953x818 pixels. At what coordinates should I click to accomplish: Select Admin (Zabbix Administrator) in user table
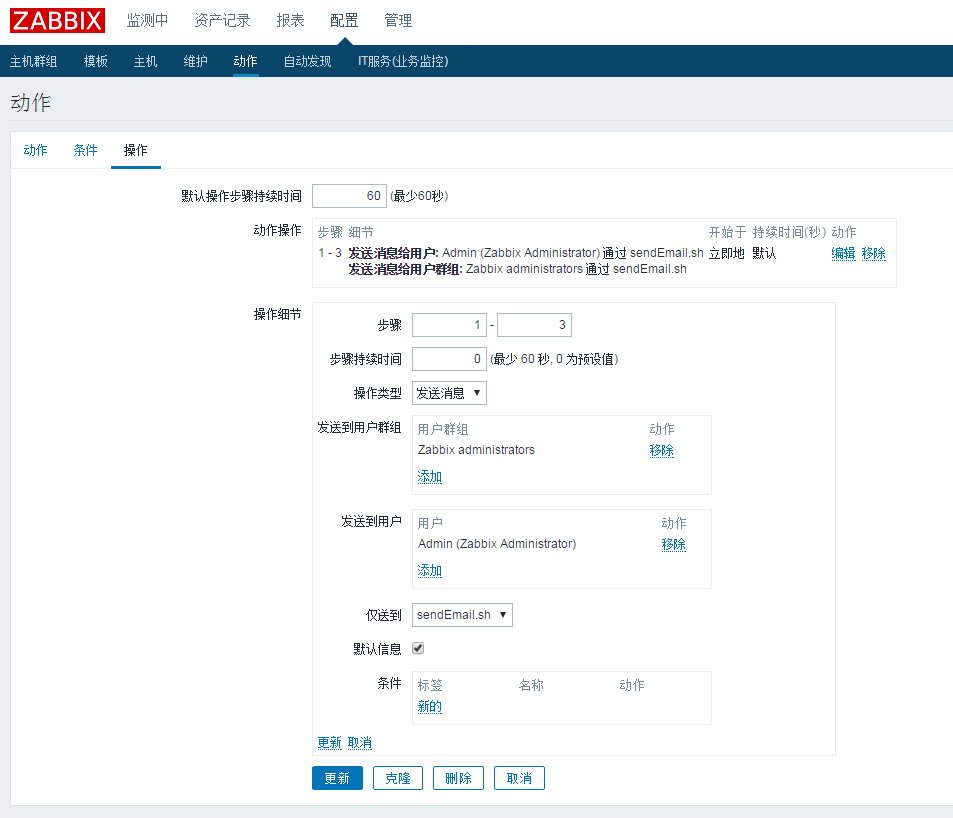(x=497, y=544)
